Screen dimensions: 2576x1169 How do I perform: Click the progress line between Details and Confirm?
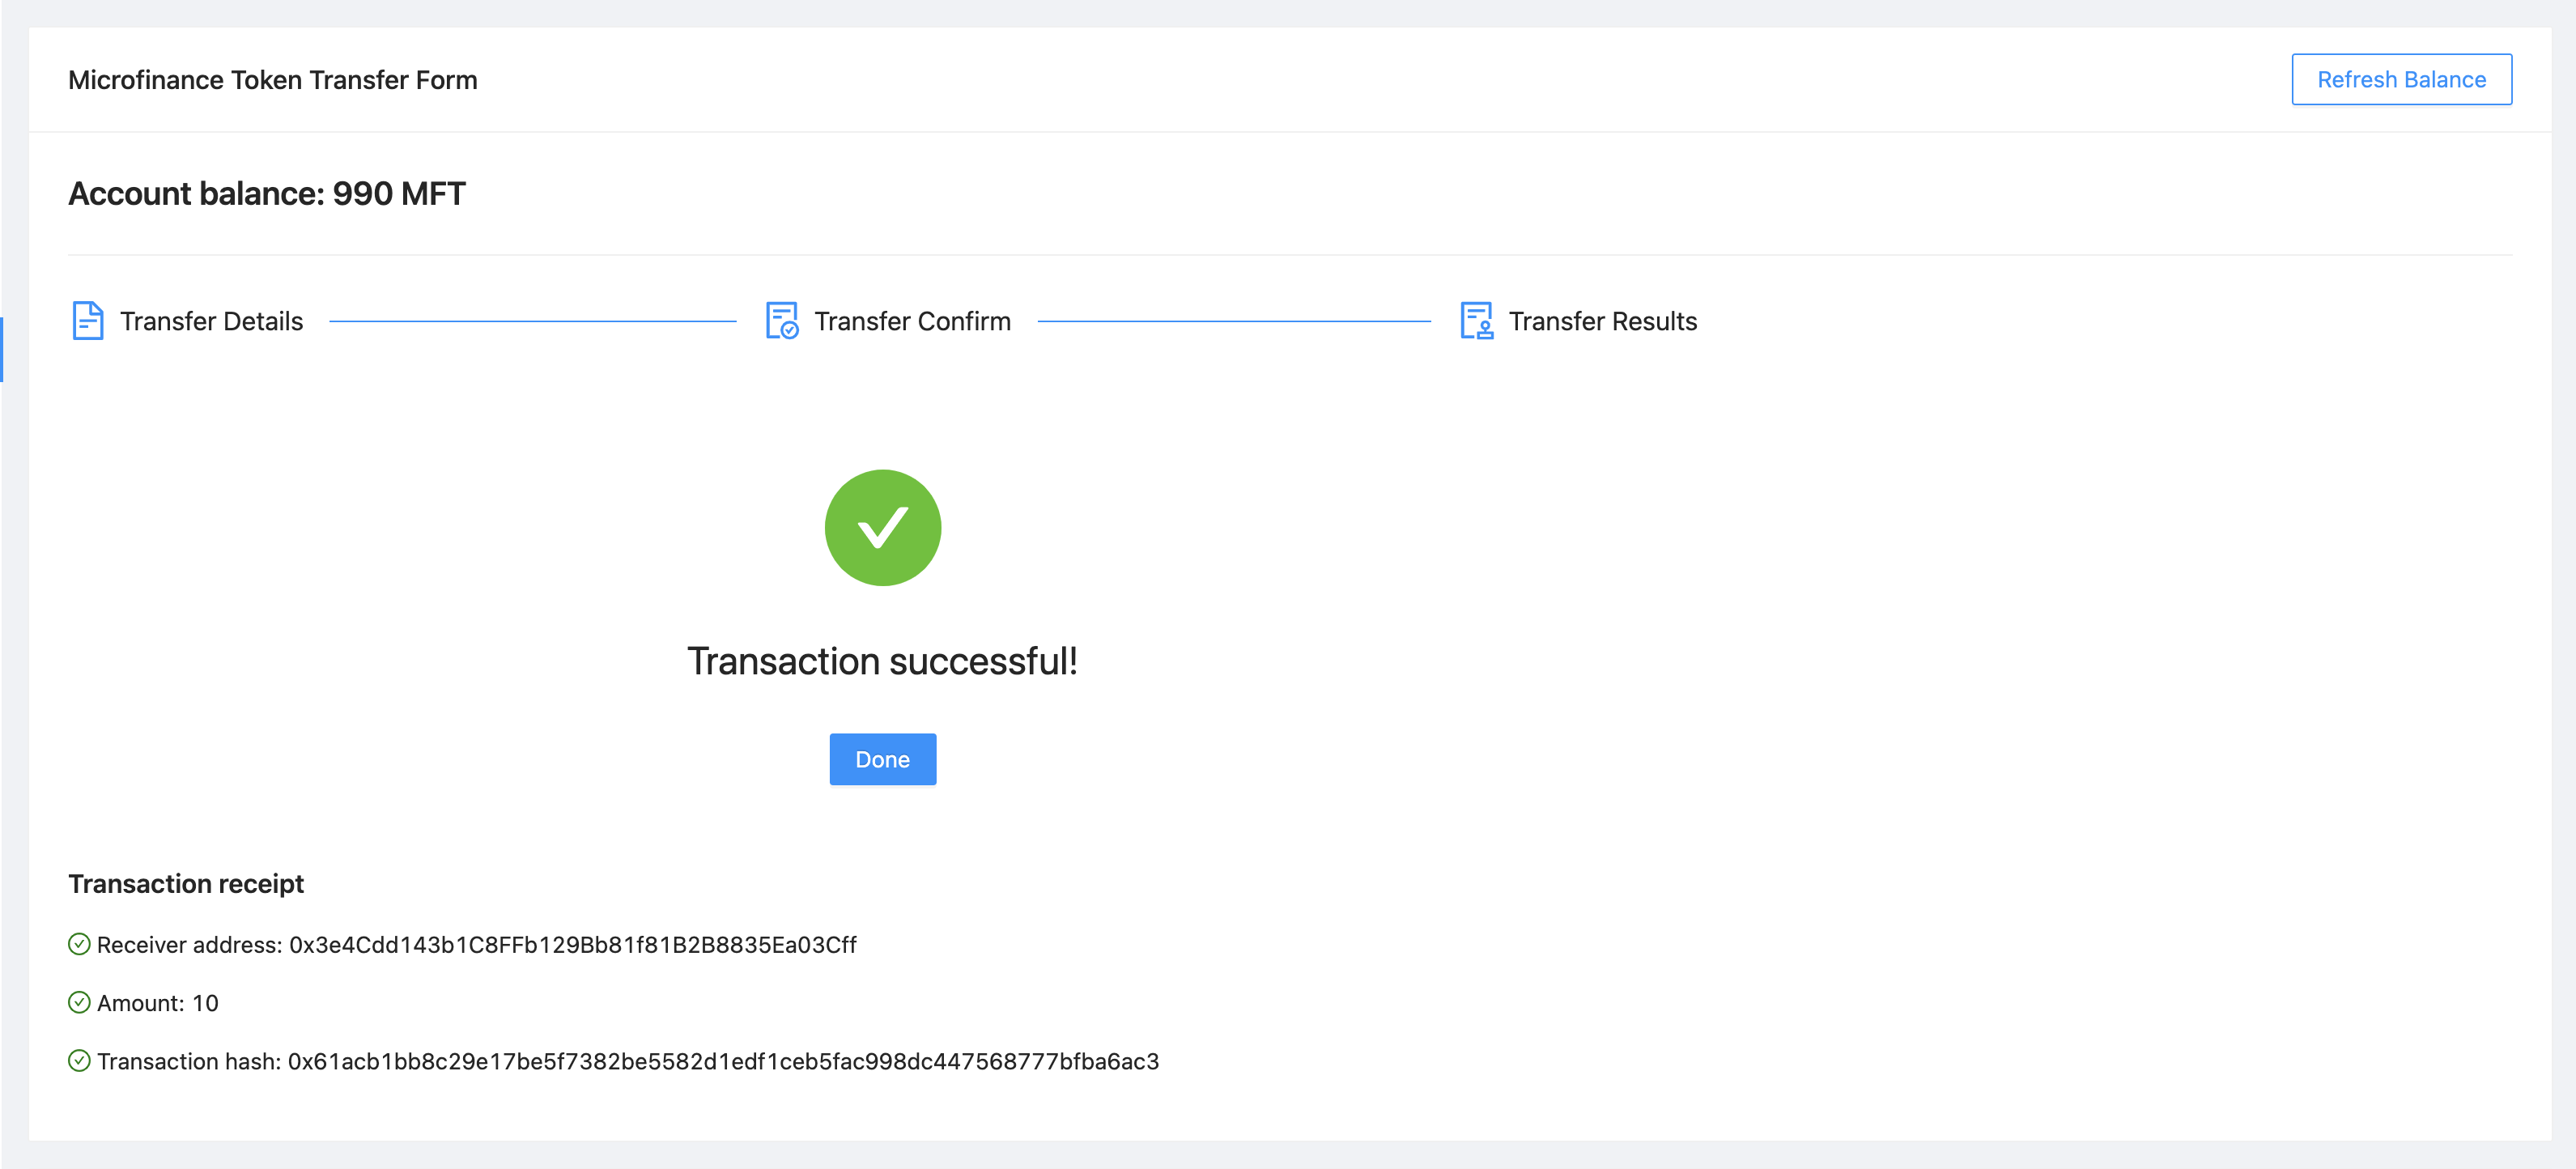point(533,321)
